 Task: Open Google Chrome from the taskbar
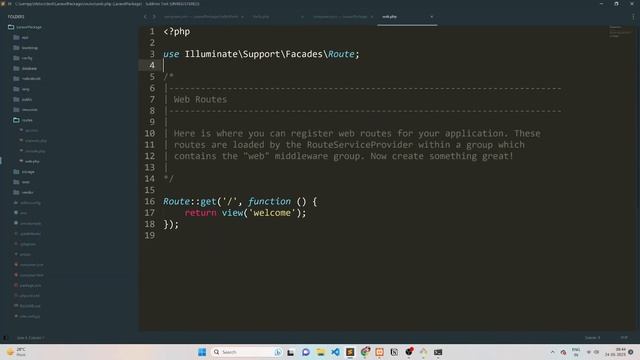coord(364,352)
